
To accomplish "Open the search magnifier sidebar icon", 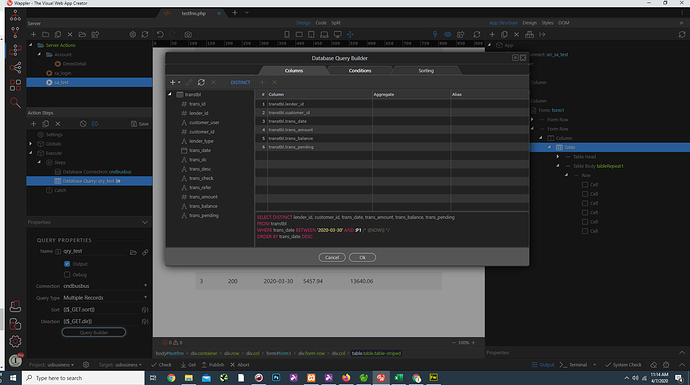I will [15, 103].
